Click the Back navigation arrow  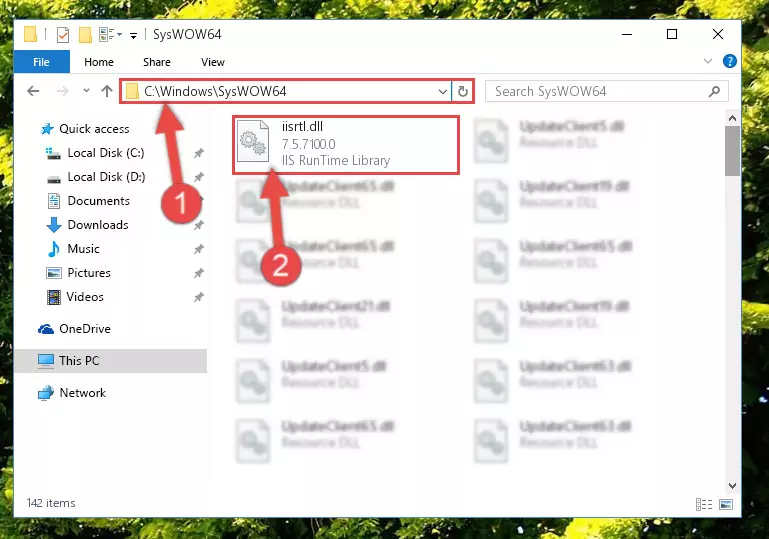(x=33, y=91)
